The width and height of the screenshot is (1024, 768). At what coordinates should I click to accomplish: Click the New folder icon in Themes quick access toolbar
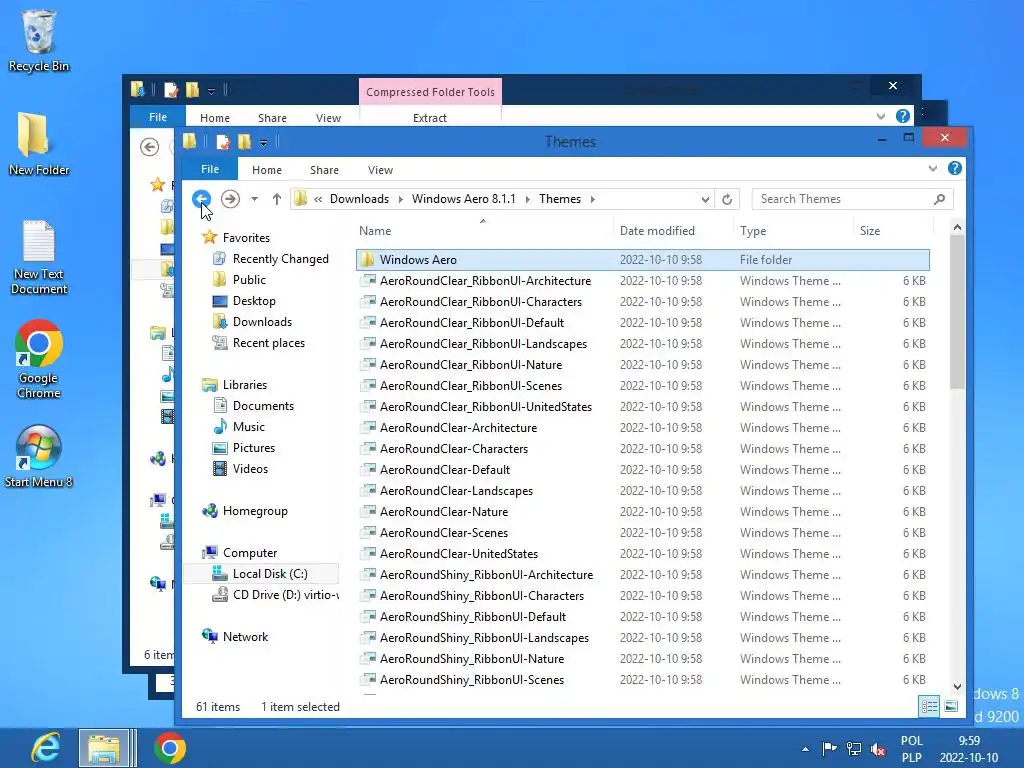click(x=245, y=142)
